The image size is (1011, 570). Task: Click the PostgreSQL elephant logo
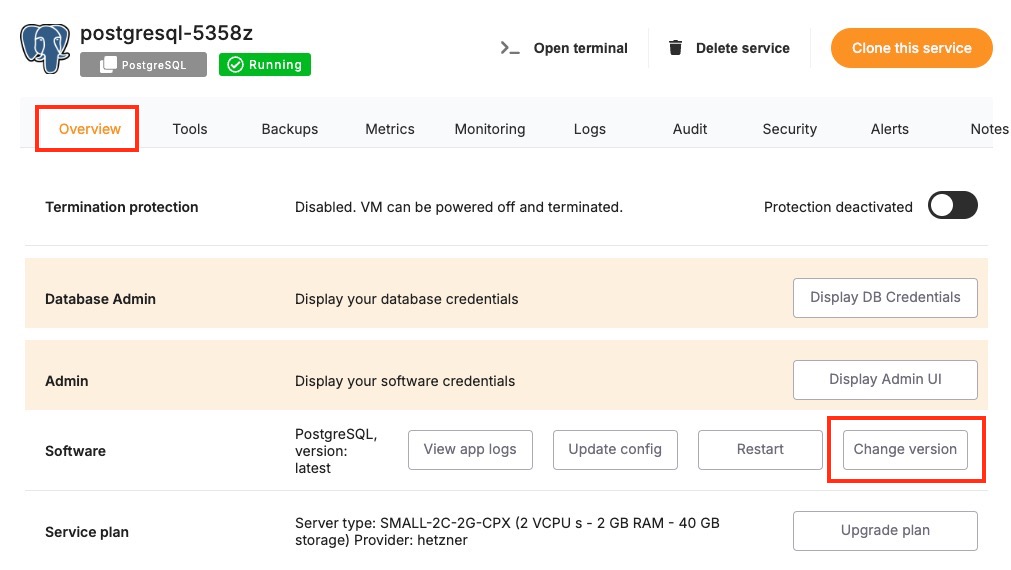tap(46, 49)
